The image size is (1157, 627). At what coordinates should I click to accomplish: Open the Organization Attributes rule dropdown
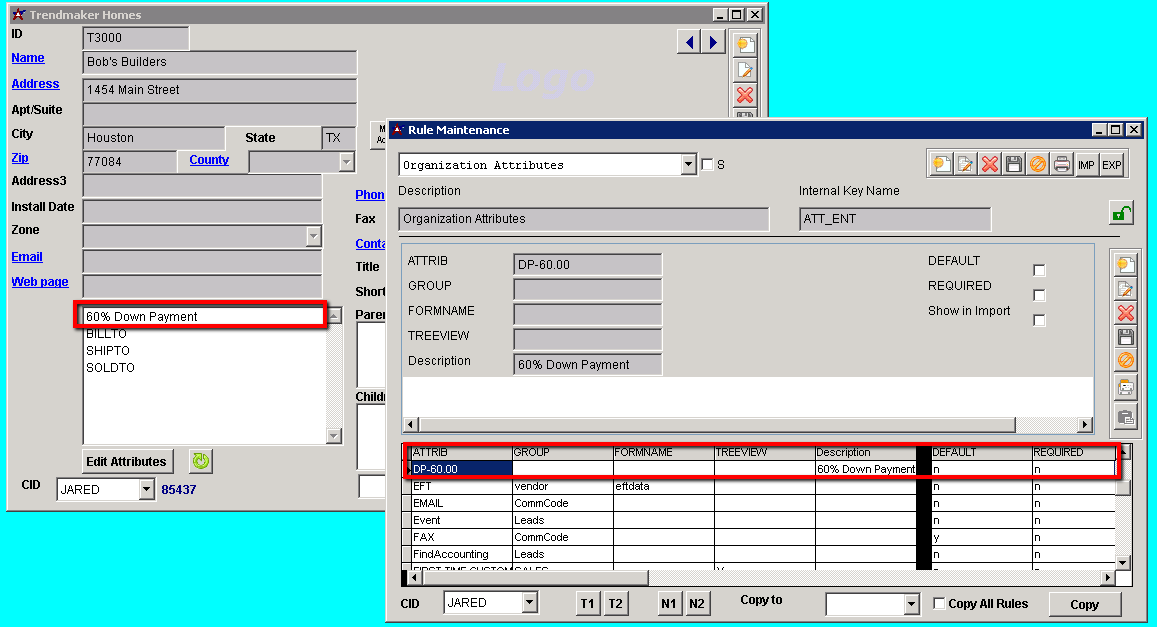[688, 165]
